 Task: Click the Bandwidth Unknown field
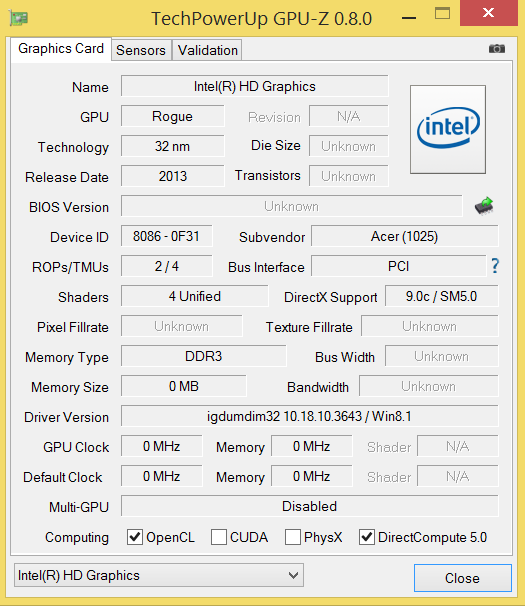pyautogui.click(x=429, y=386)
